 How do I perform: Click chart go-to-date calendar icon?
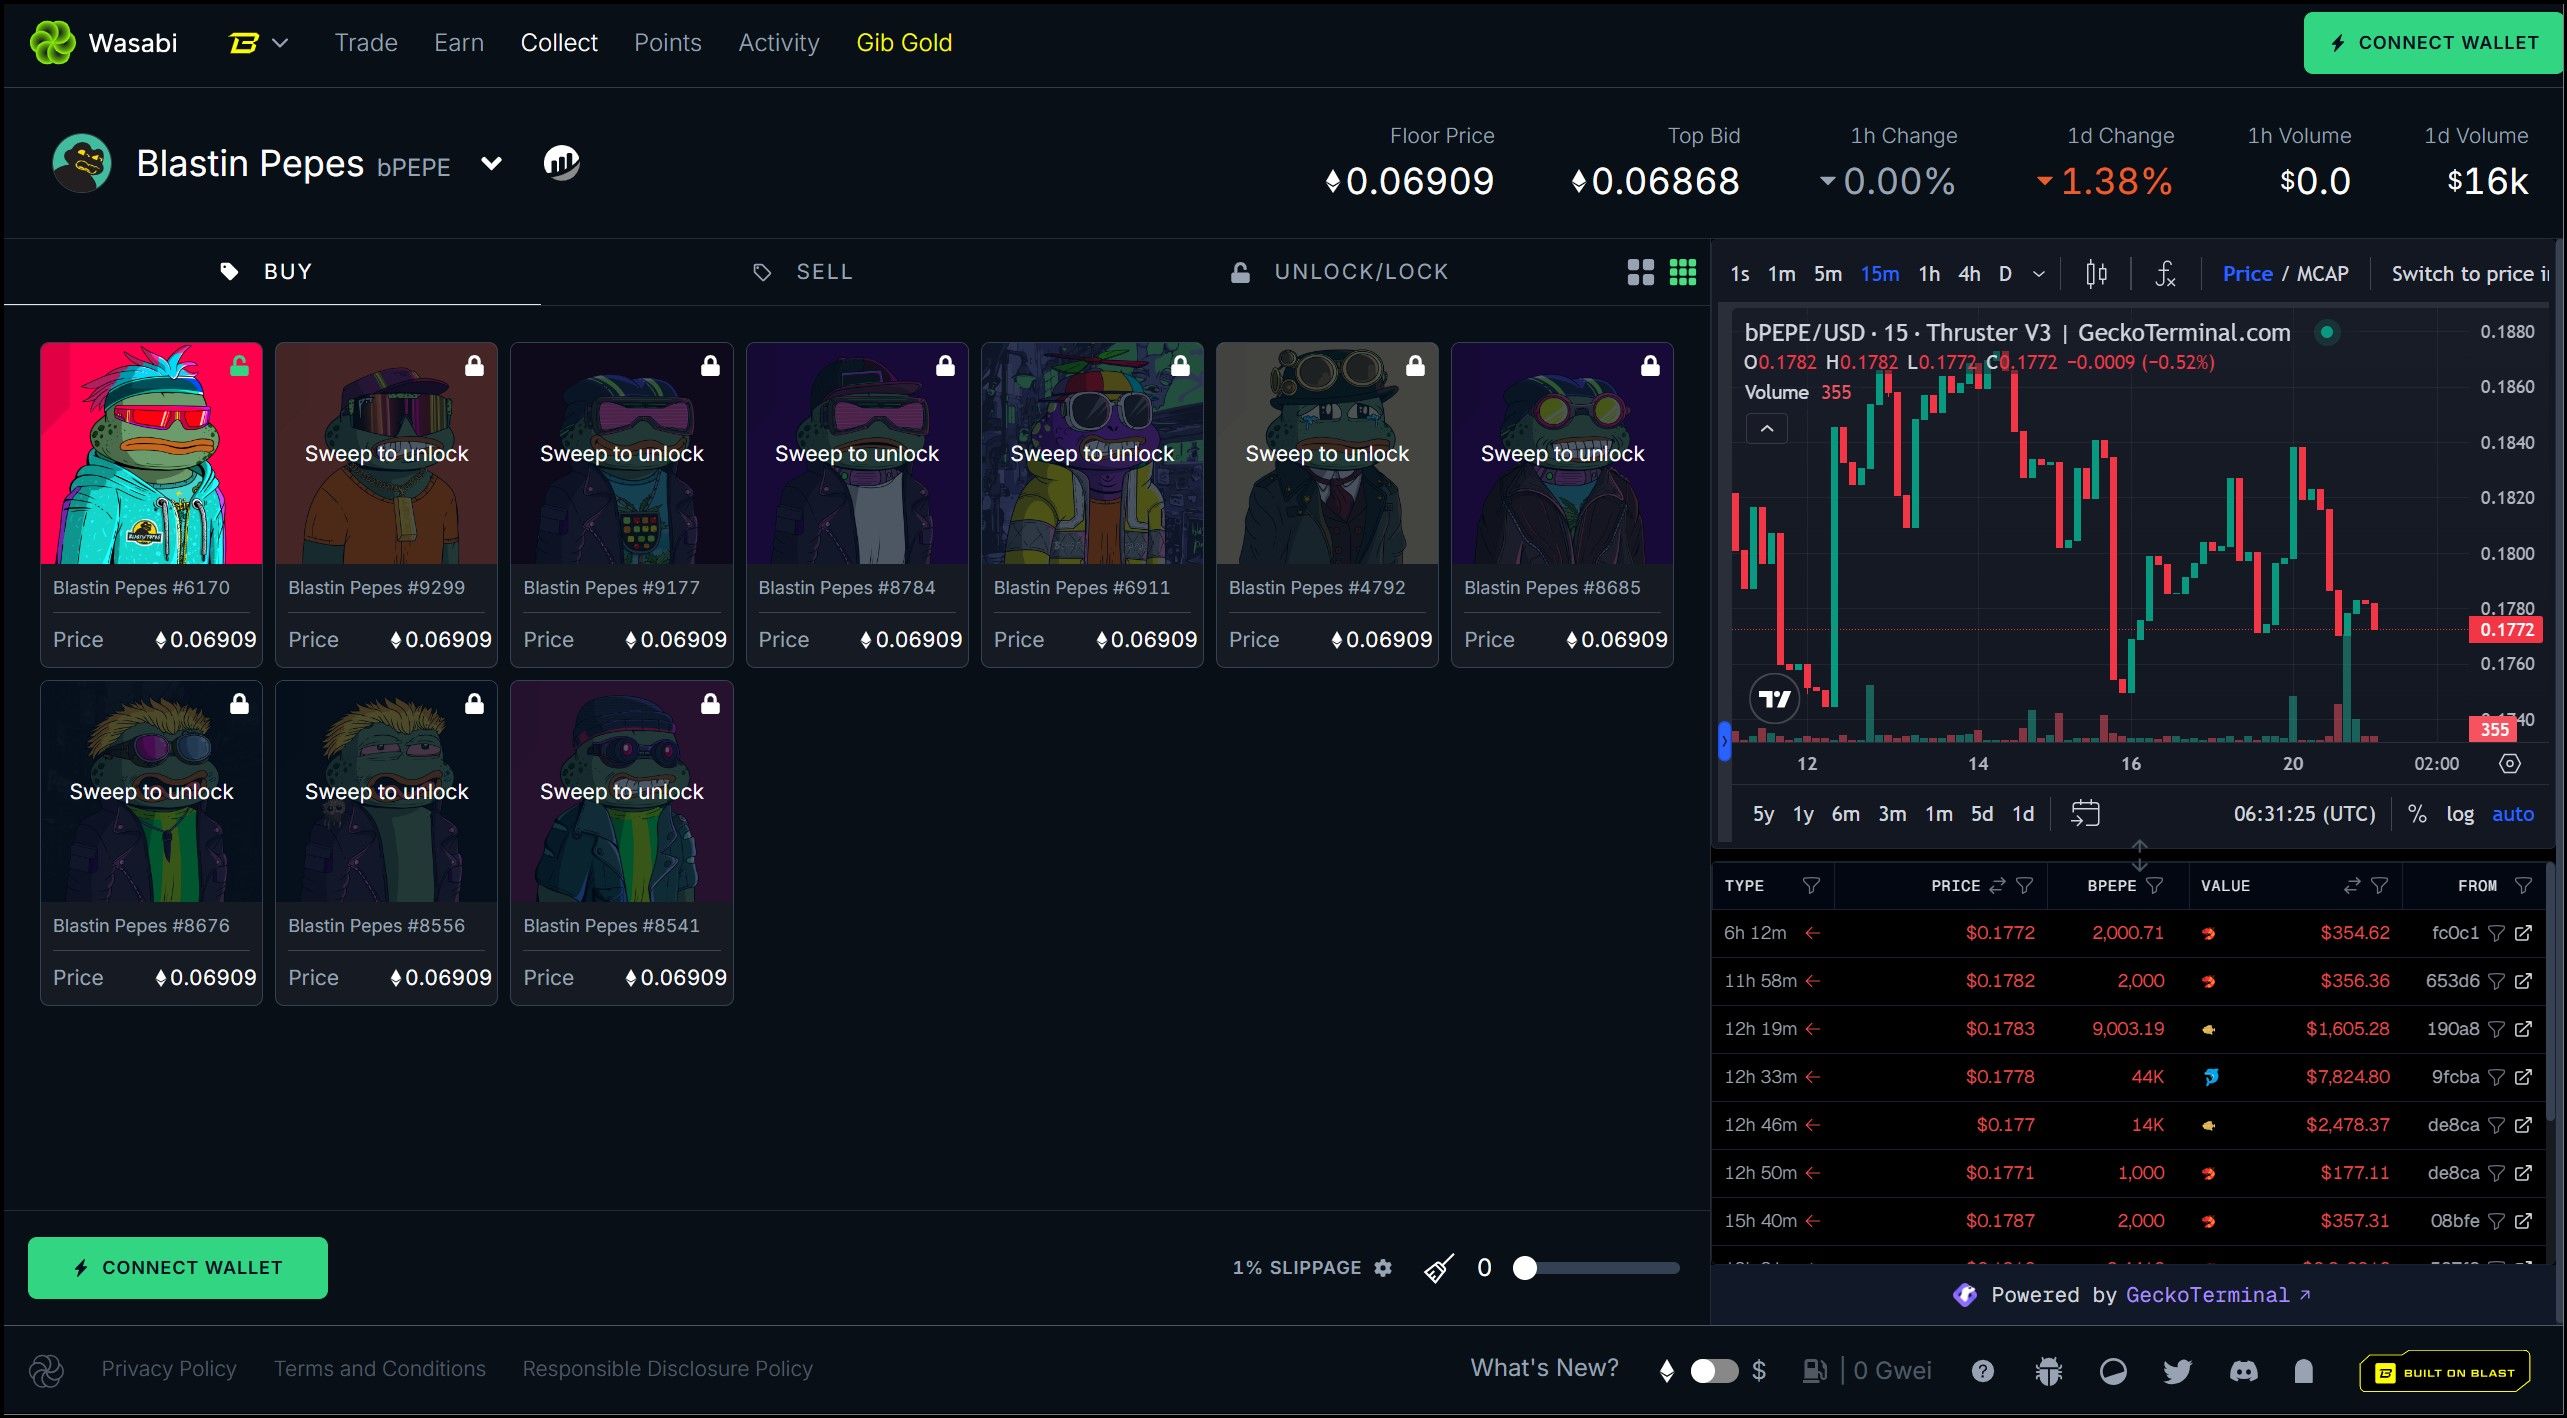pyautogui.click(x=2085, y=813)
